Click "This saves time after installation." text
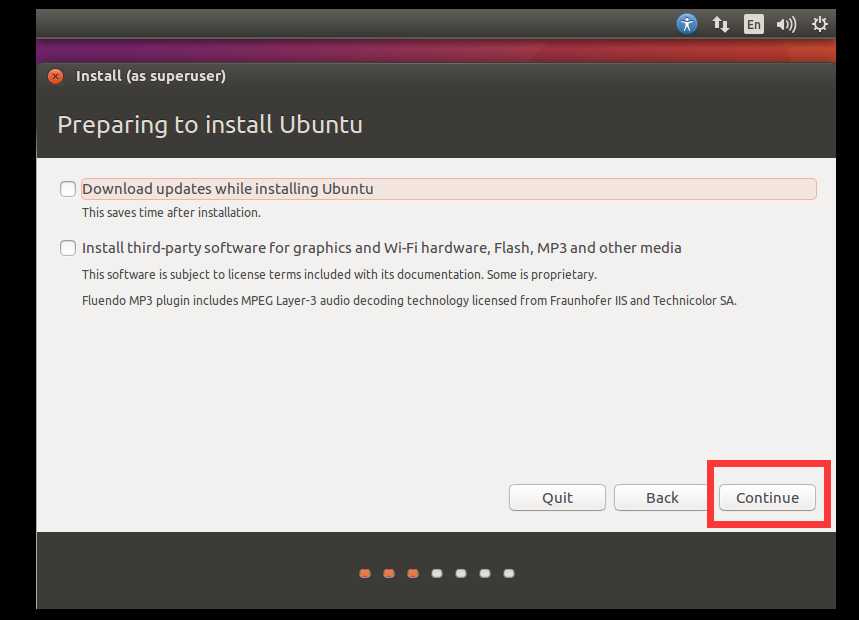The width and height of the screenshot is (859, 620). [x=171, y=213]
